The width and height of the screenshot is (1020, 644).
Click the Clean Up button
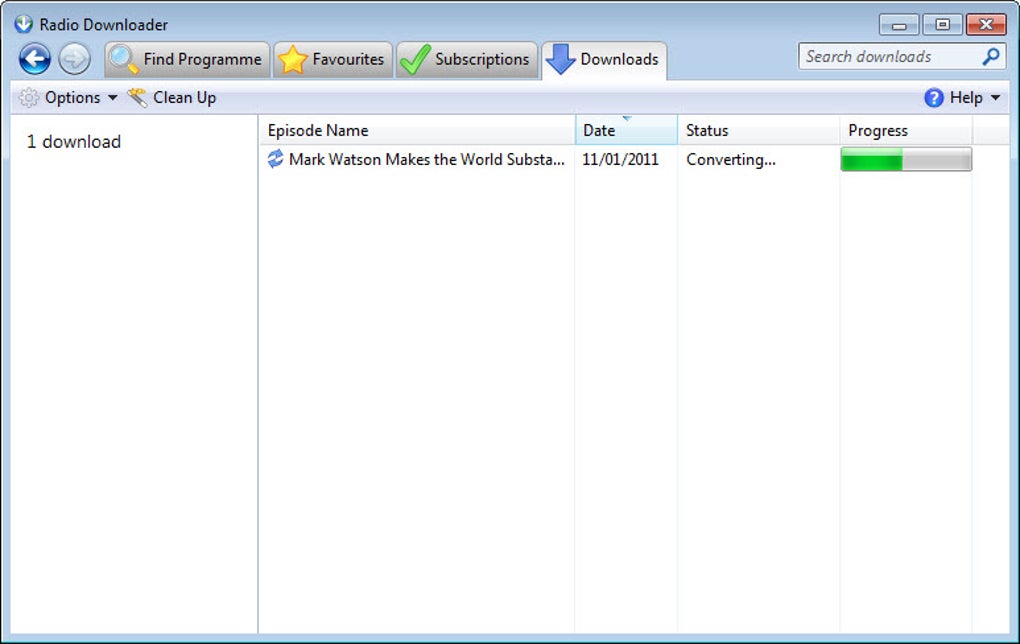coord(171,98)
